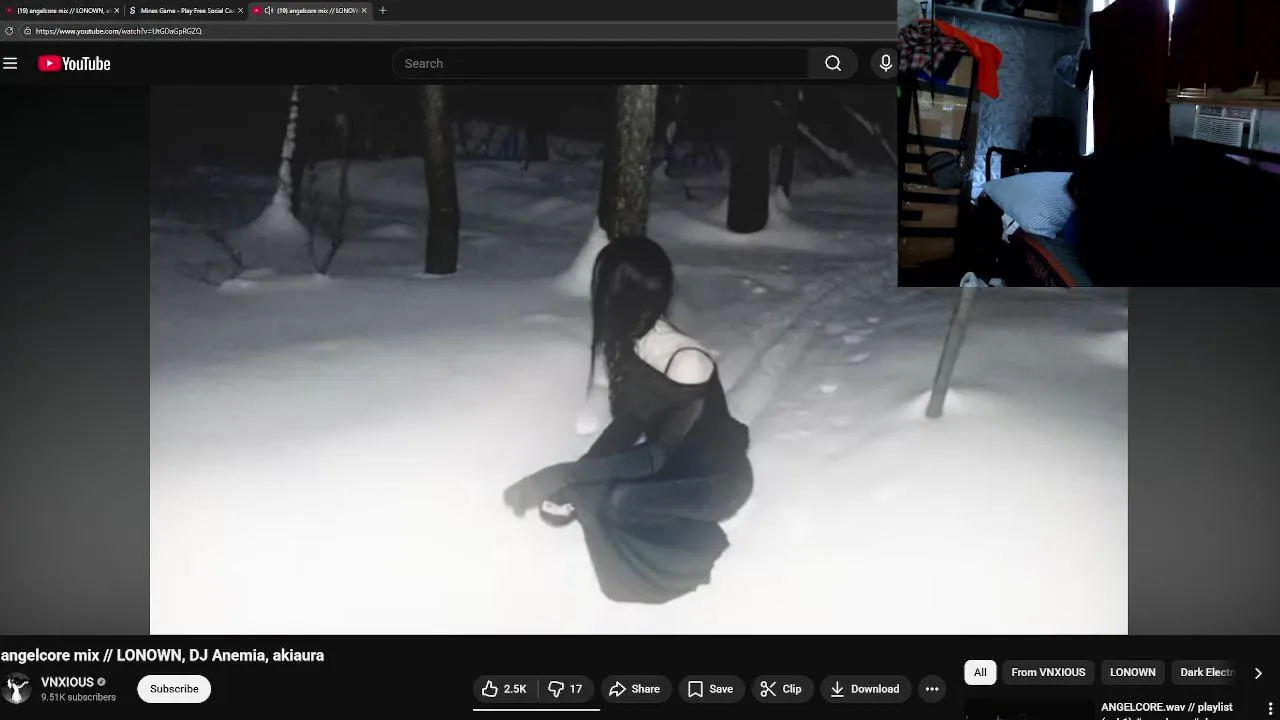Click the magnifier search button
Viewport: 1280px width, 720px height.
833,64
